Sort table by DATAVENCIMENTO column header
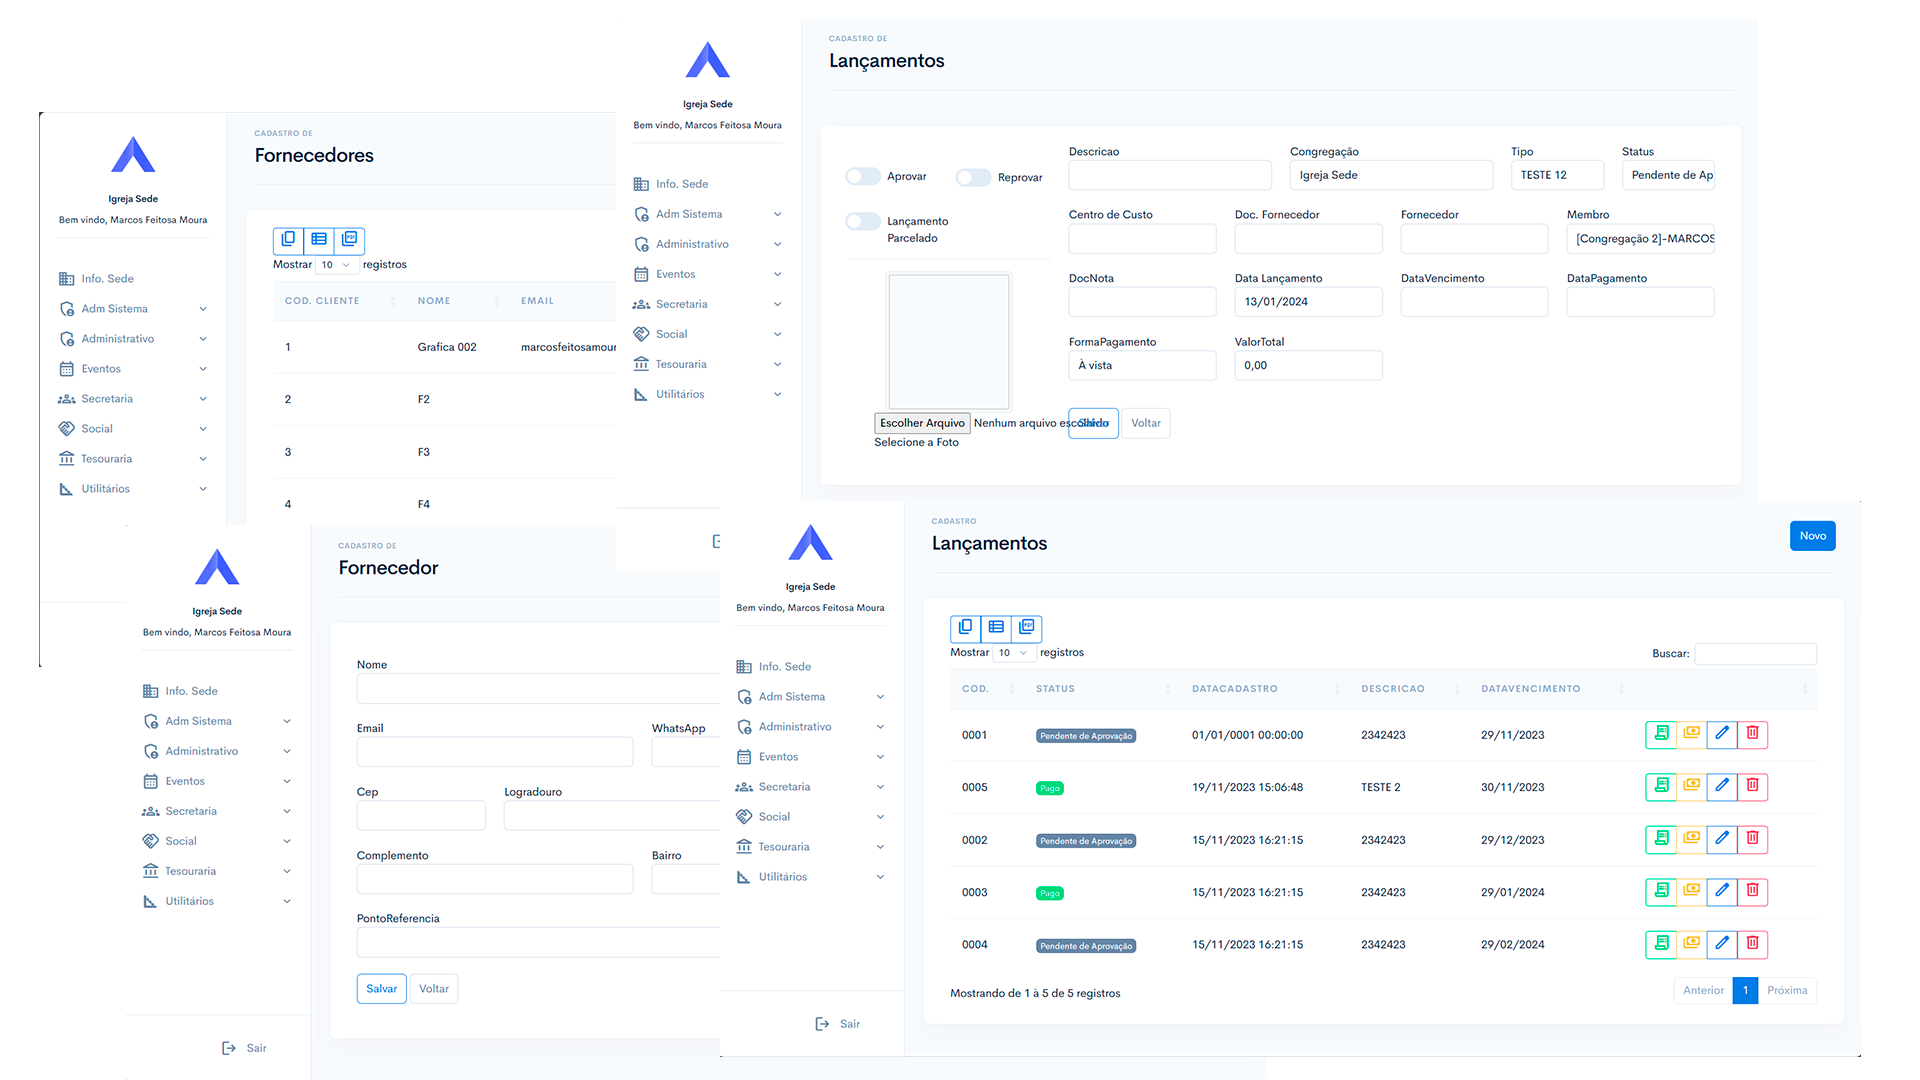The image size is (1920, 1080). click(x=1530, y=689)
